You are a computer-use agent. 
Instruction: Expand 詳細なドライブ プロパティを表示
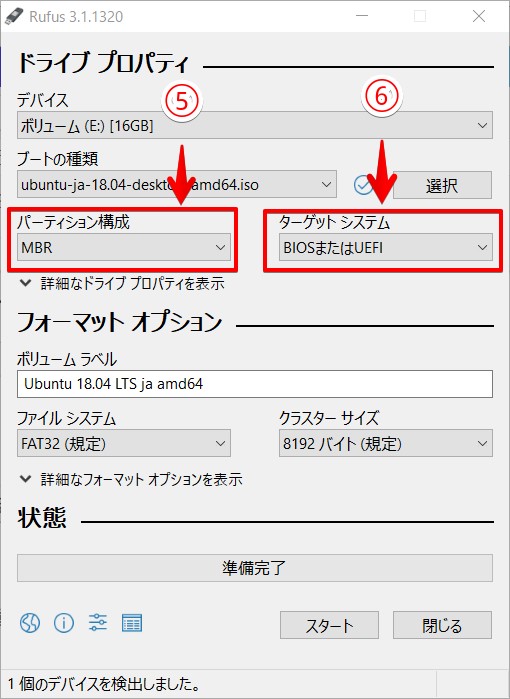(122, 284)
